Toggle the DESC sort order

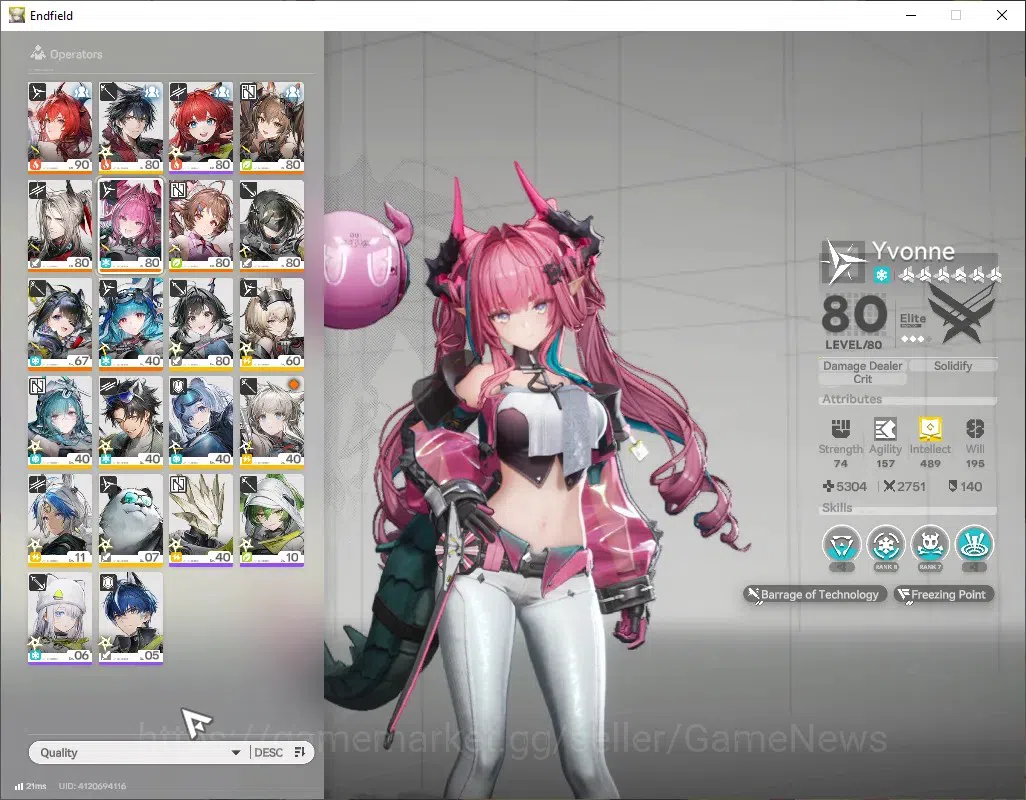point(268,752)
